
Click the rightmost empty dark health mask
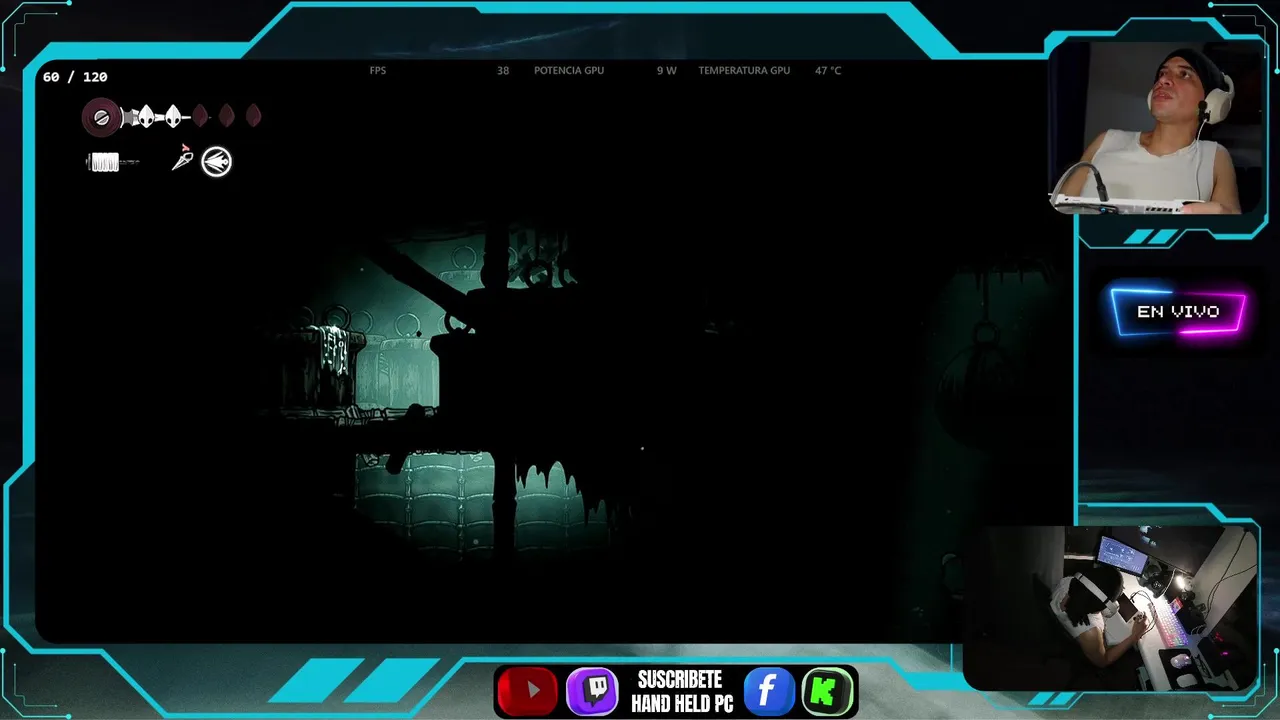click(x=254, y=116)
